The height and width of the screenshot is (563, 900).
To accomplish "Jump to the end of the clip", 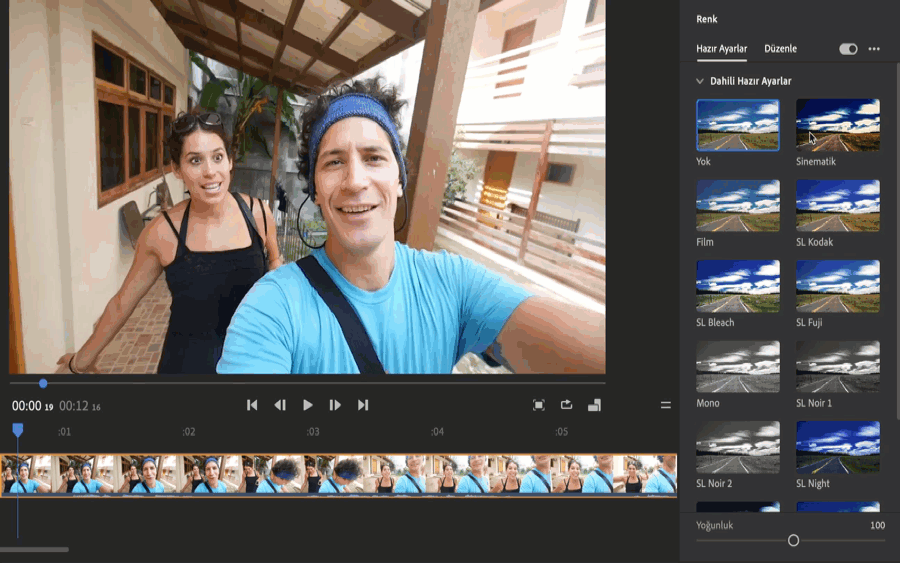I will pyautogui.click(x=363, y=405).
